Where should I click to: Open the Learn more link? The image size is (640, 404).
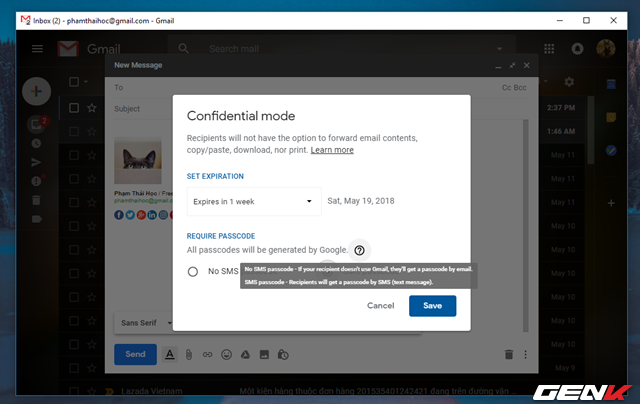(332, 150)
